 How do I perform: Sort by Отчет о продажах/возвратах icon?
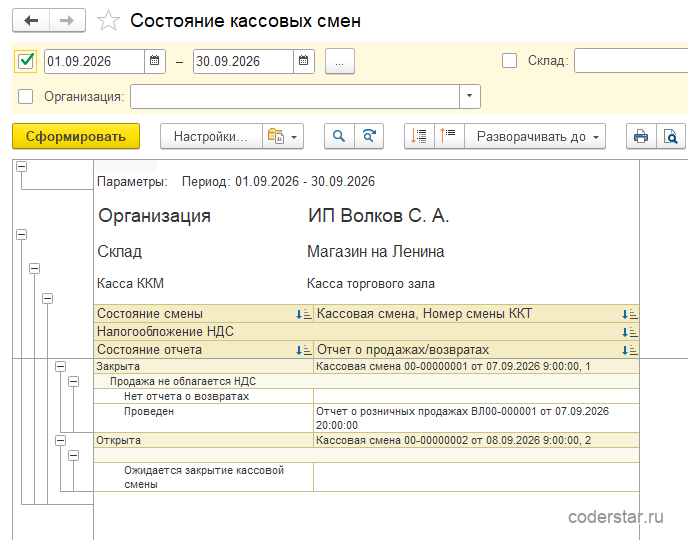point(630,350)
